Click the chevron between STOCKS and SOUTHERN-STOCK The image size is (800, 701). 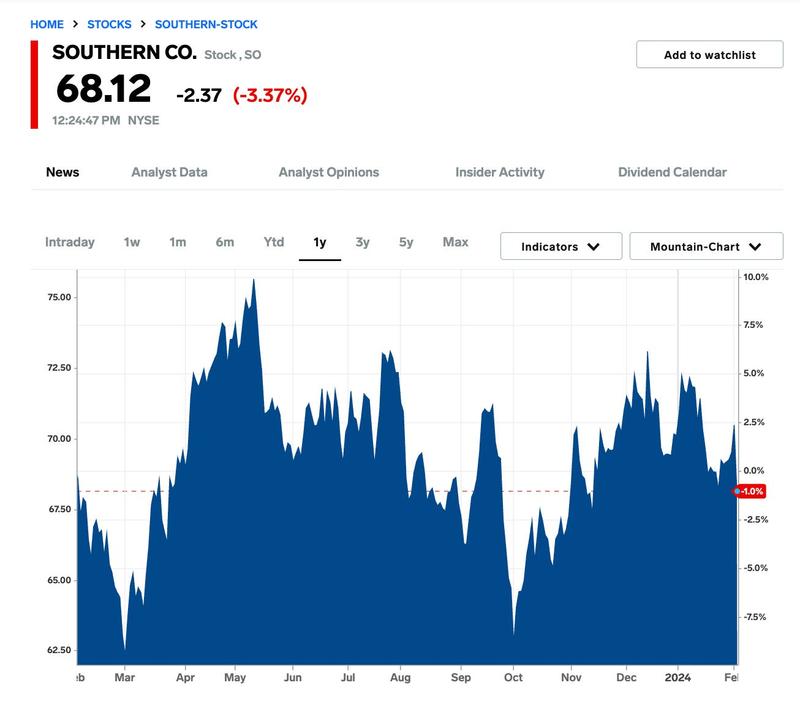point(143,24)
